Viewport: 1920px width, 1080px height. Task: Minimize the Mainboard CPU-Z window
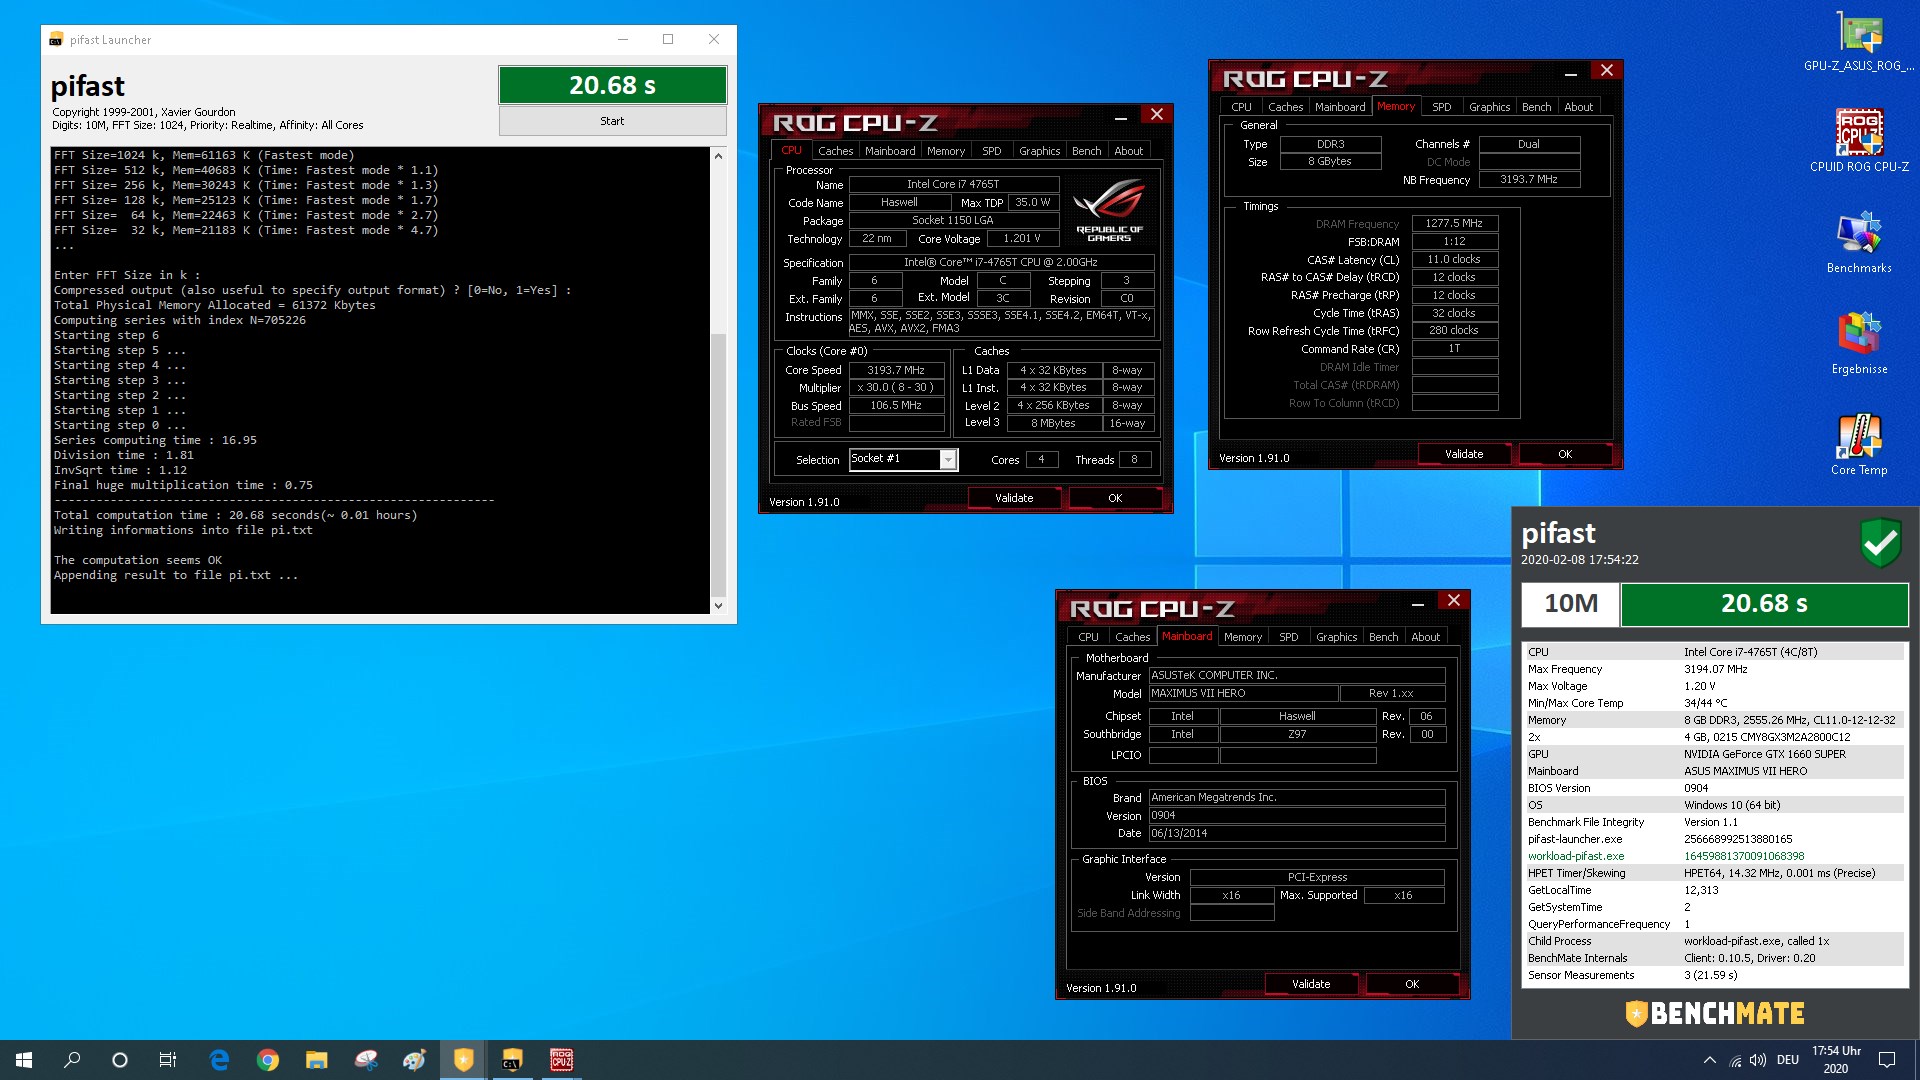(x=1417, y=604)
